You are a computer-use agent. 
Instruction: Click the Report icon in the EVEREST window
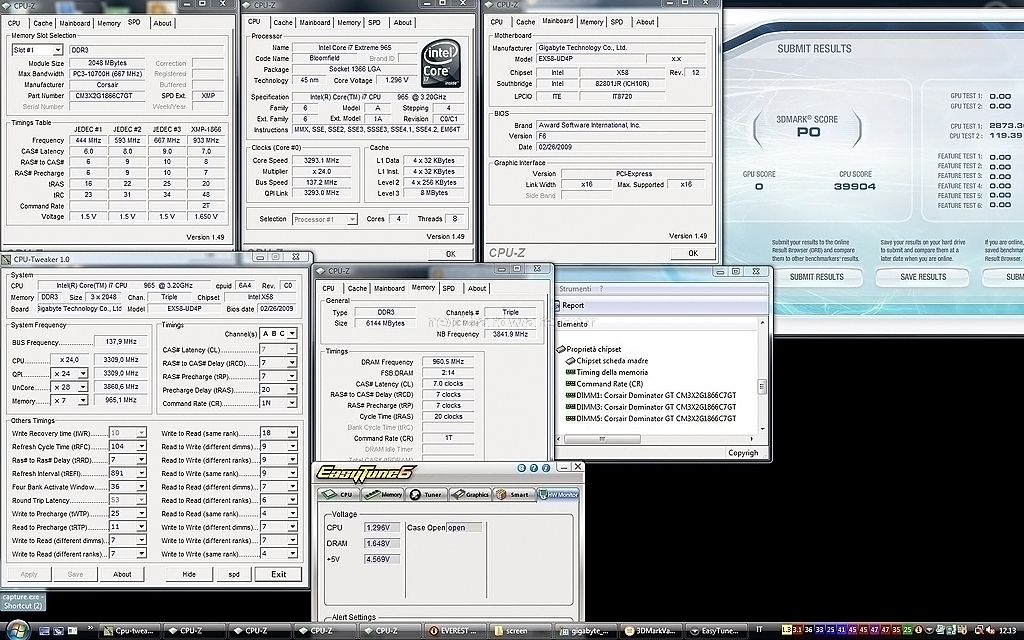click(x=557, y=306)
